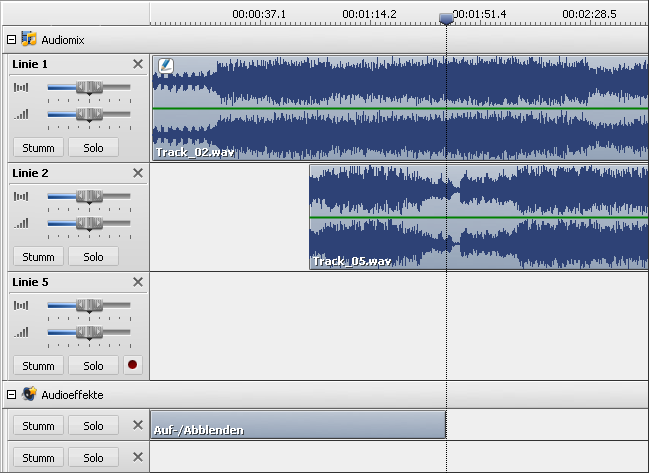
Task: Delete the Auf-/Abblenden effect row via X
Action: 138,425
